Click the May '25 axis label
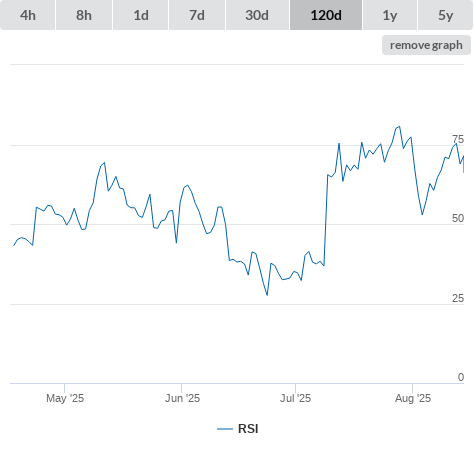474x455 pixels. 65,398
